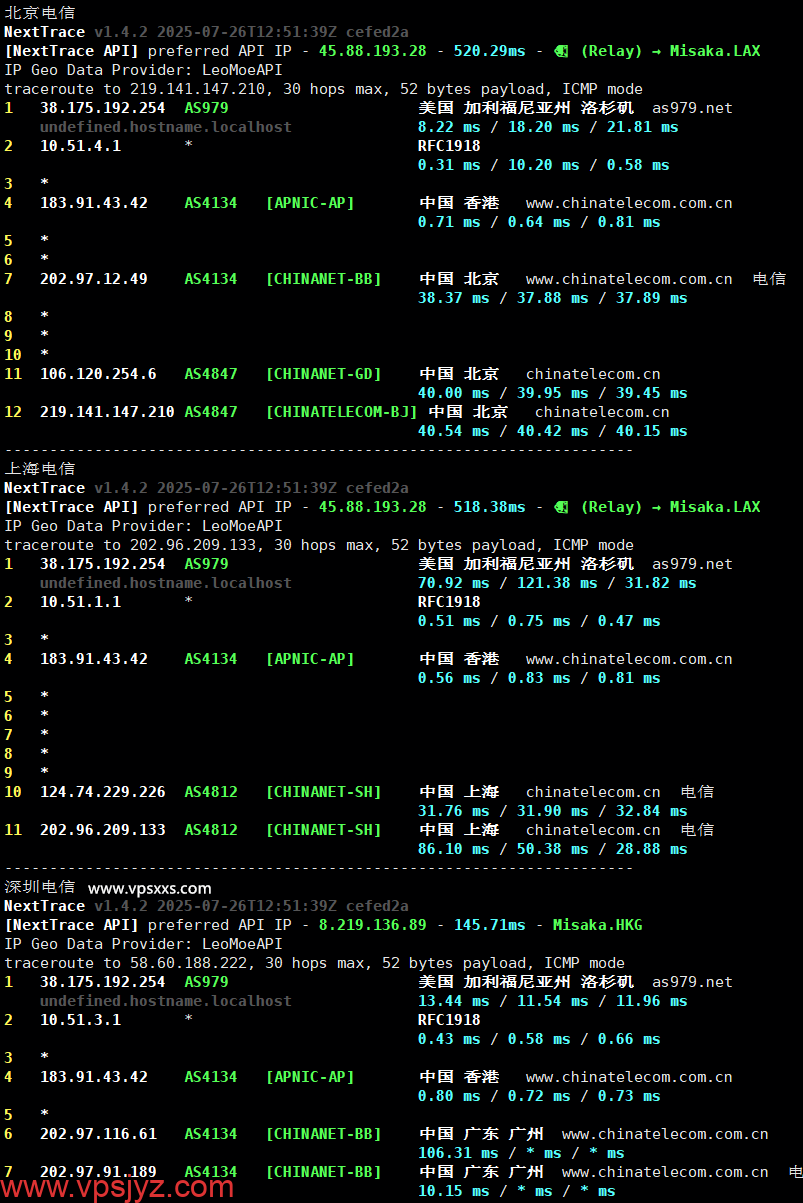Click the 上海电信 section heading
The width and height of the screenshot is (803, 1203).
coord(39,469)
